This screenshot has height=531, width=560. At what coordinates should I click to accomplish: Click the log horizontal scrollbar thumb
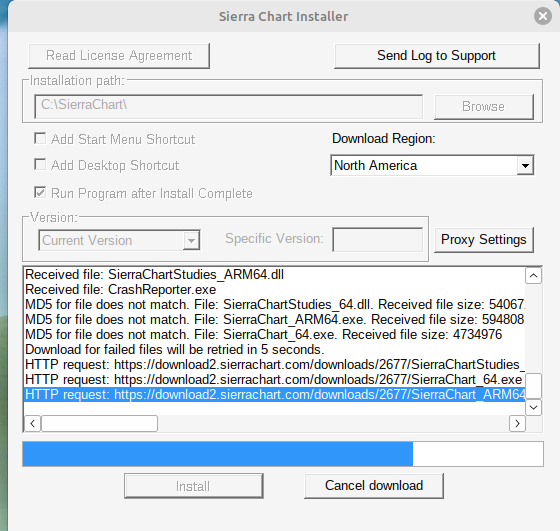(x=99, y=424)
